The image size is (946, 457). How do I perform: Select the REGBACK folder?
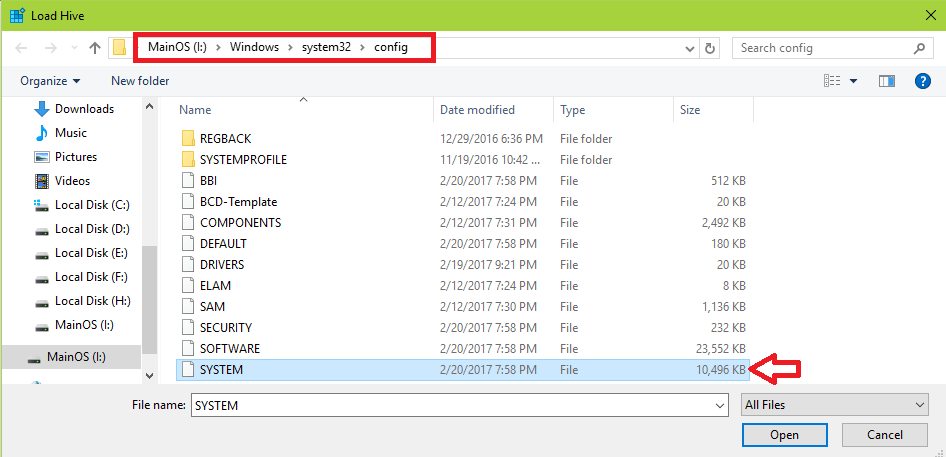463,139
